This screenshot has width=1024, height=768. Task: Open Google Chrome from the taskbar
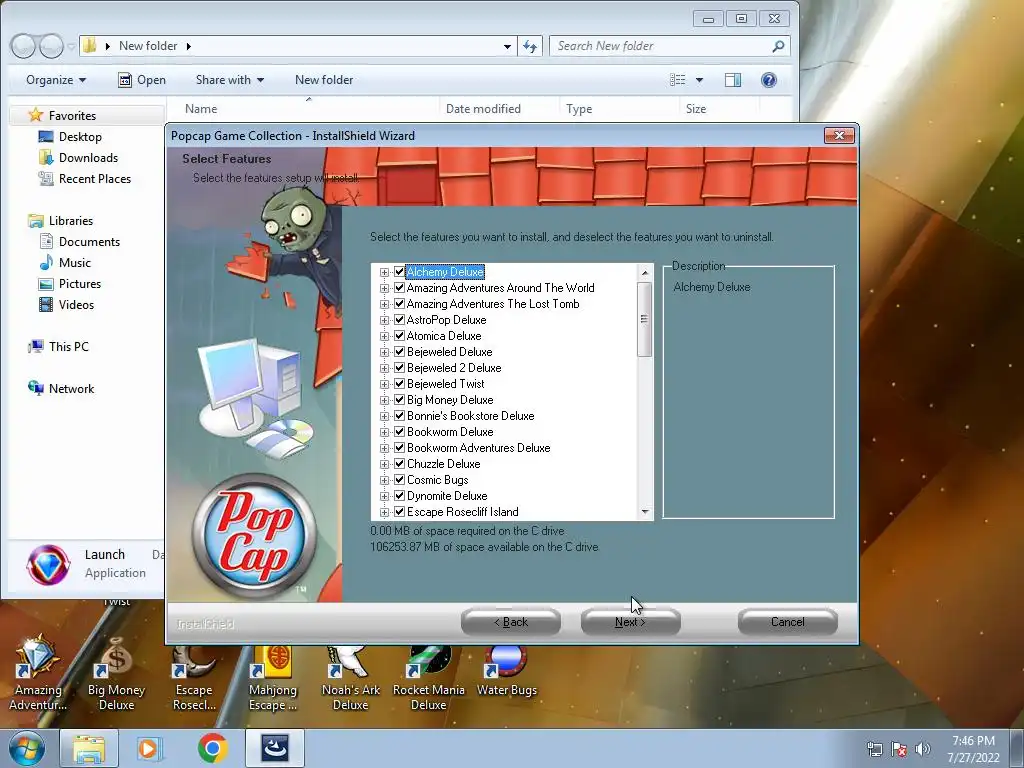click(x=212, y=748)
